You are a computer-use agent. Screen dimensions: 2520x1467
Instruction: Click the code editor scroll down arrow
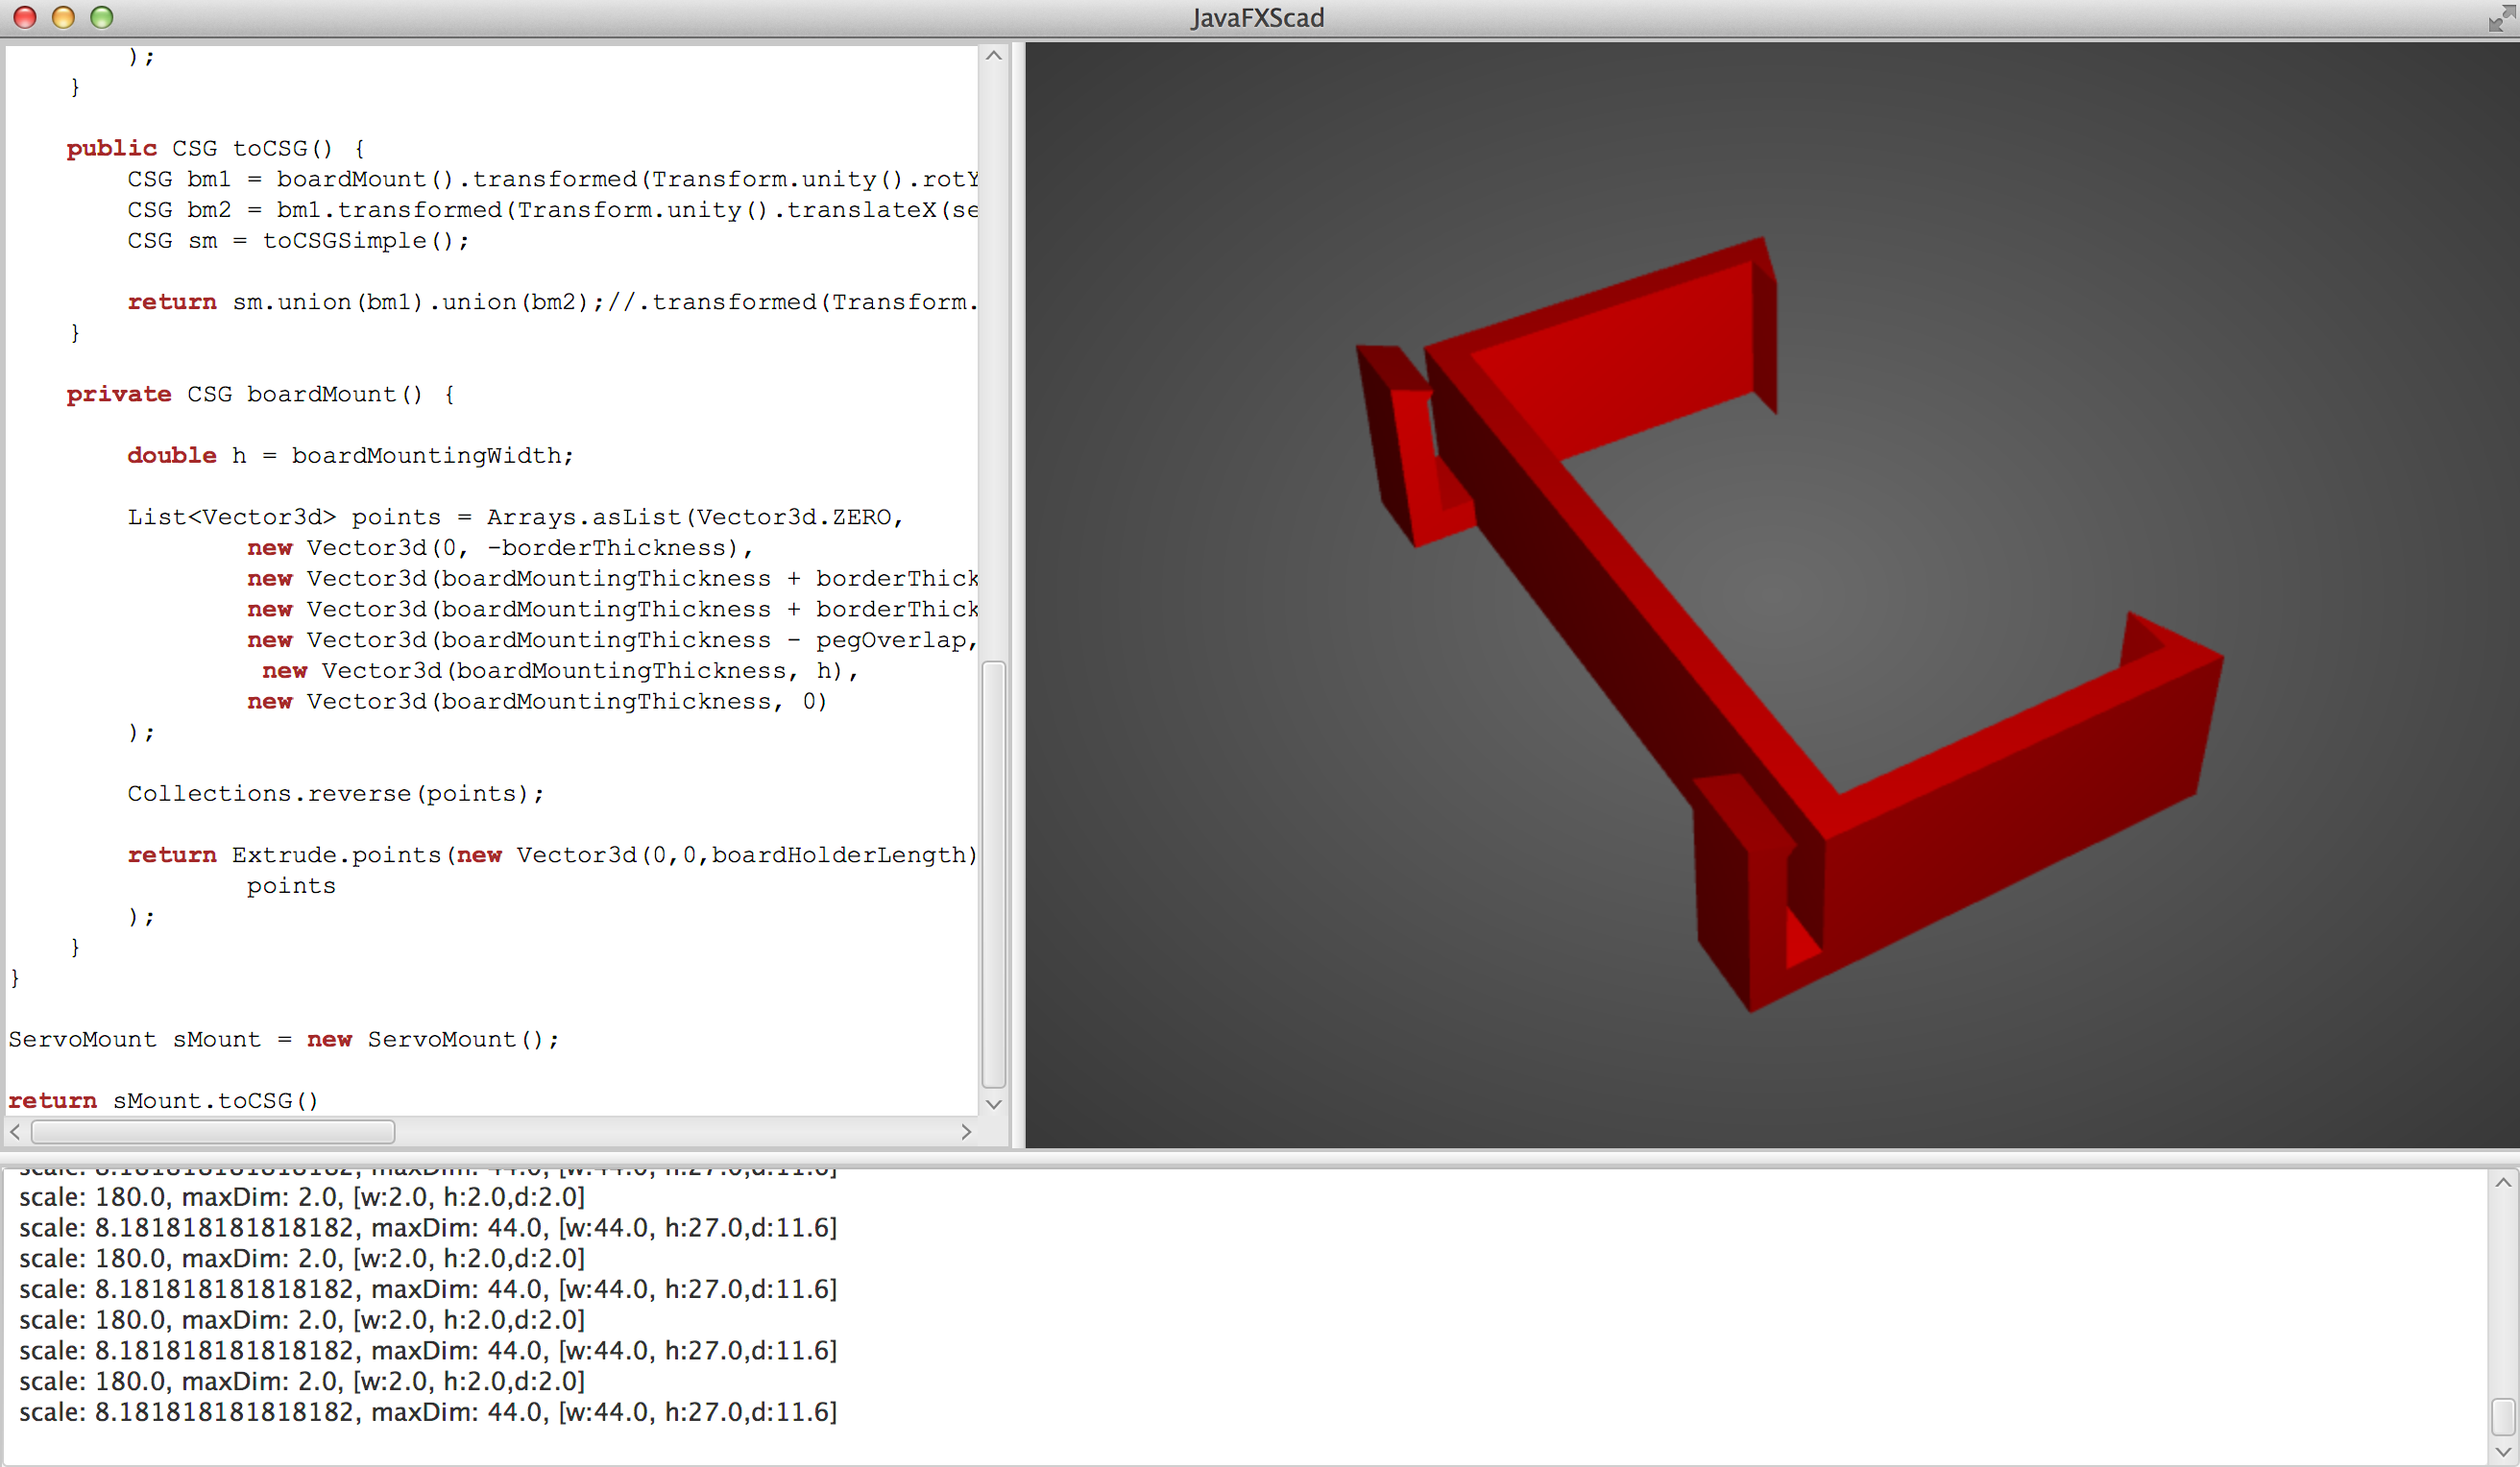click(x=993, y=1104)
